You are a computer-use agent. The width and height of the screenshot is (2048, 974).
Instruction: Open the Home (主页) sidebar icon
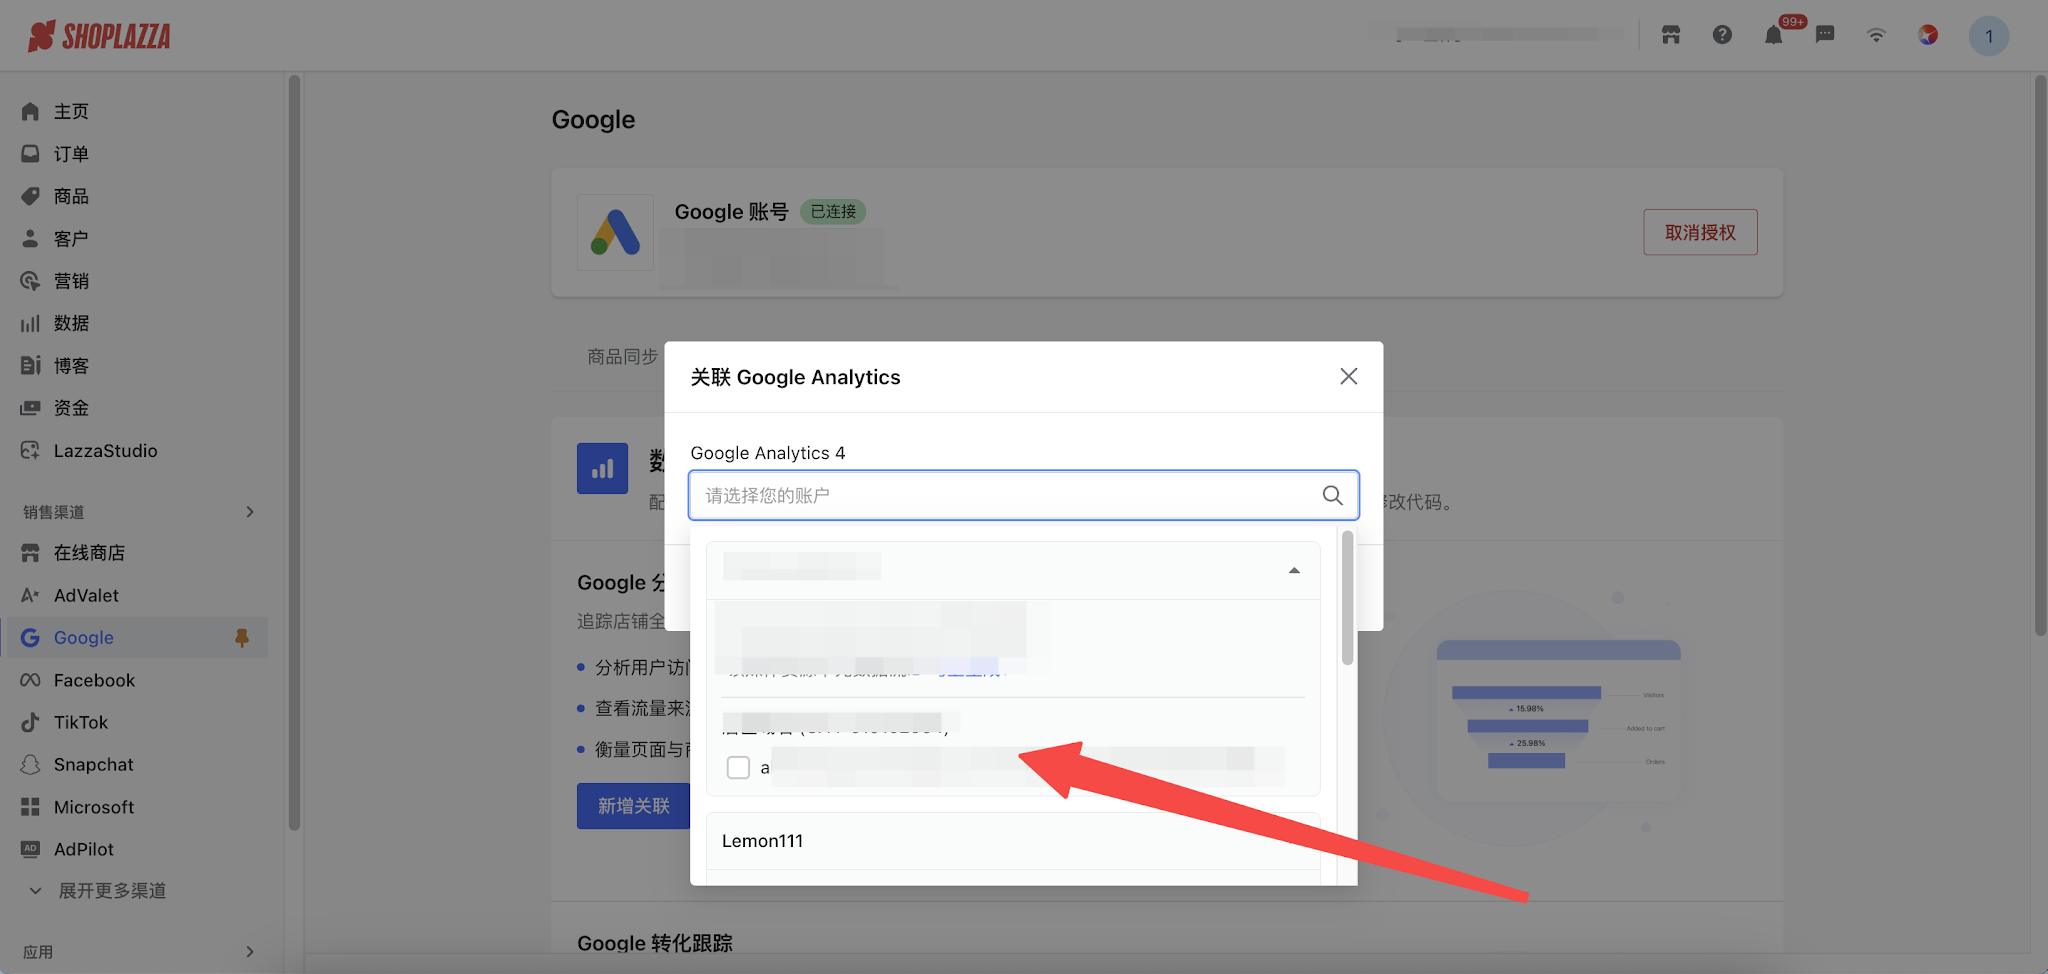(30, 111)
